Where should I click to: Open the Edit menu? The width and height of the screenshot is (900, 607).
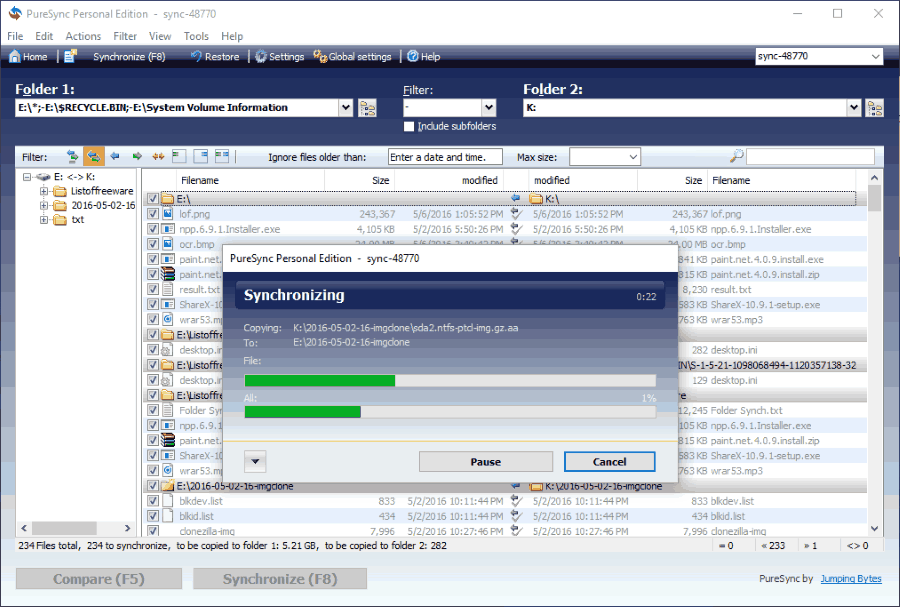point(44,36)
